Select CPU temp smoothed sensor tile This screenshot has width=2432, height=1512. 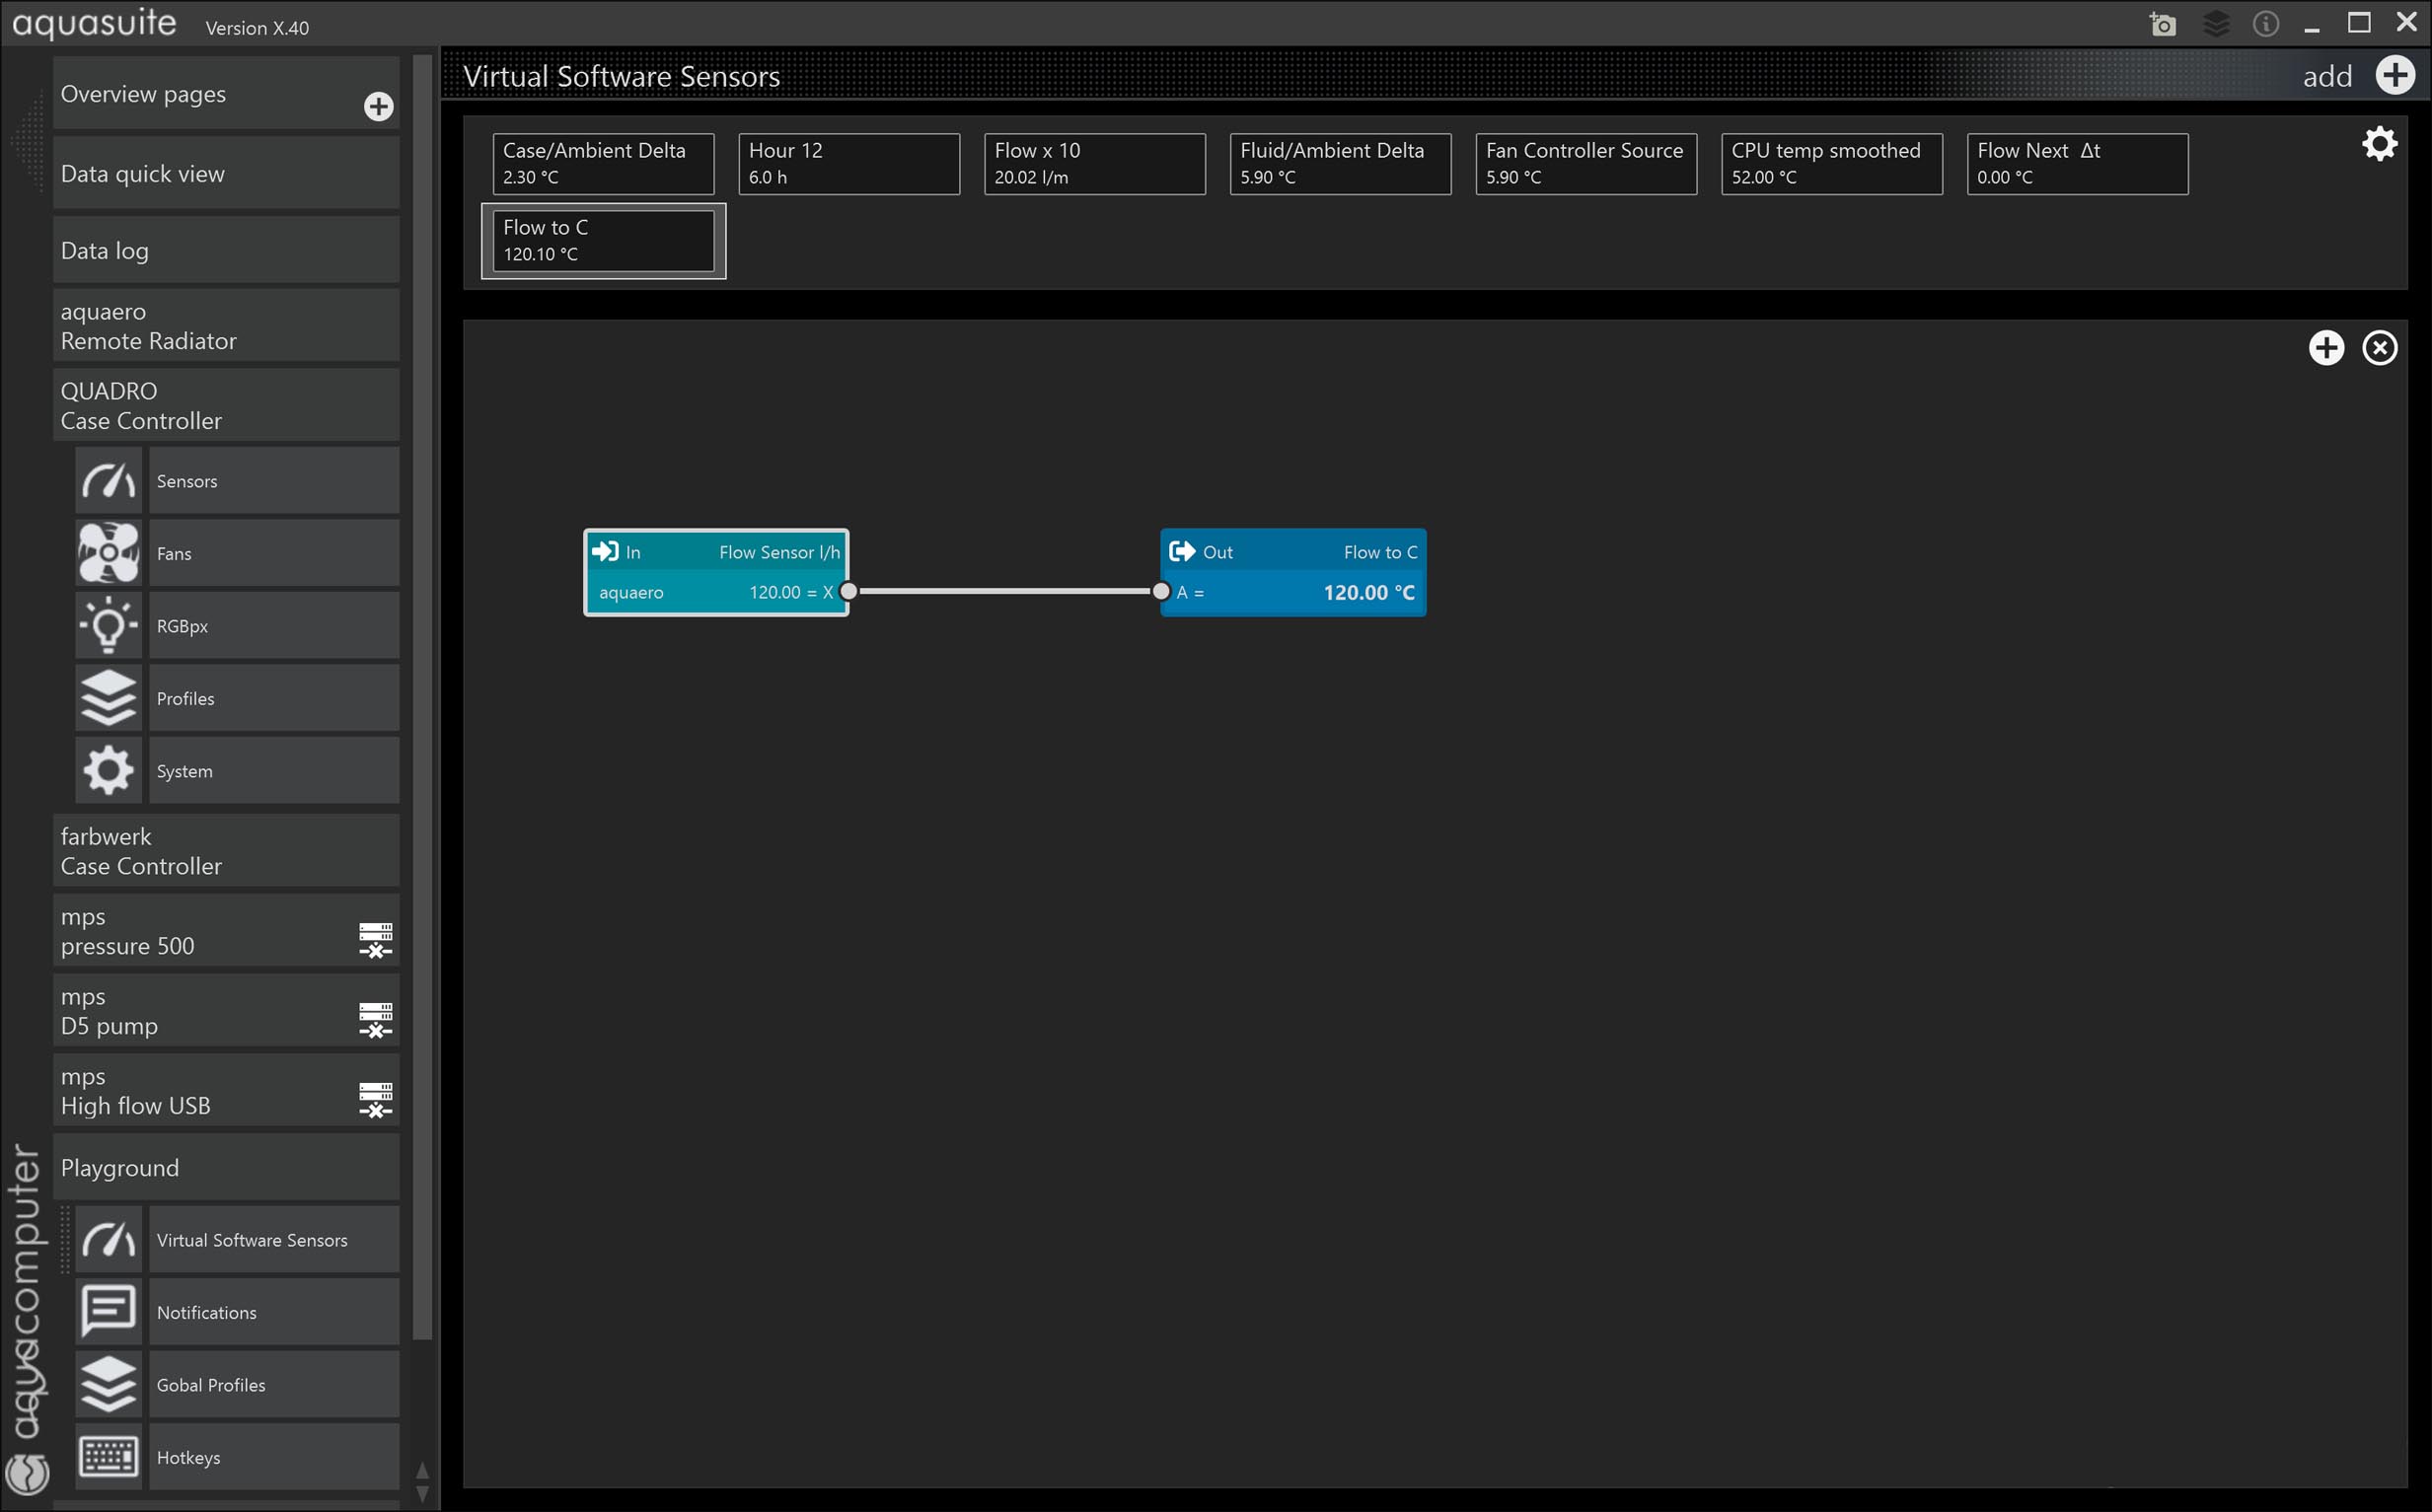(x=1832, y=164)
